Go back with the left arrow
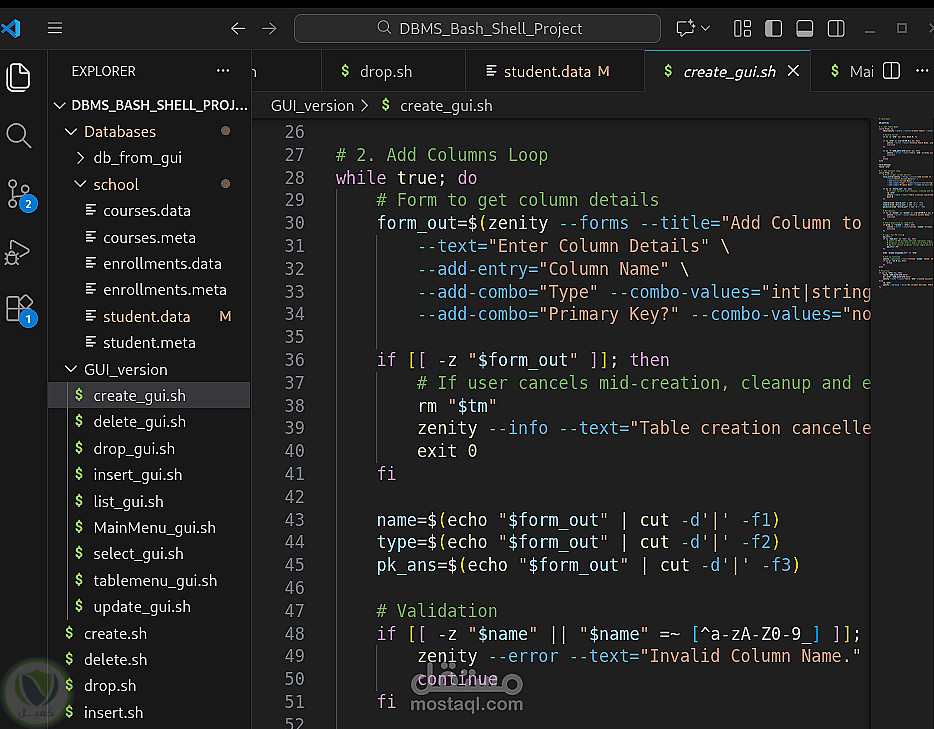The image size is (934, 729). [238, 28]
